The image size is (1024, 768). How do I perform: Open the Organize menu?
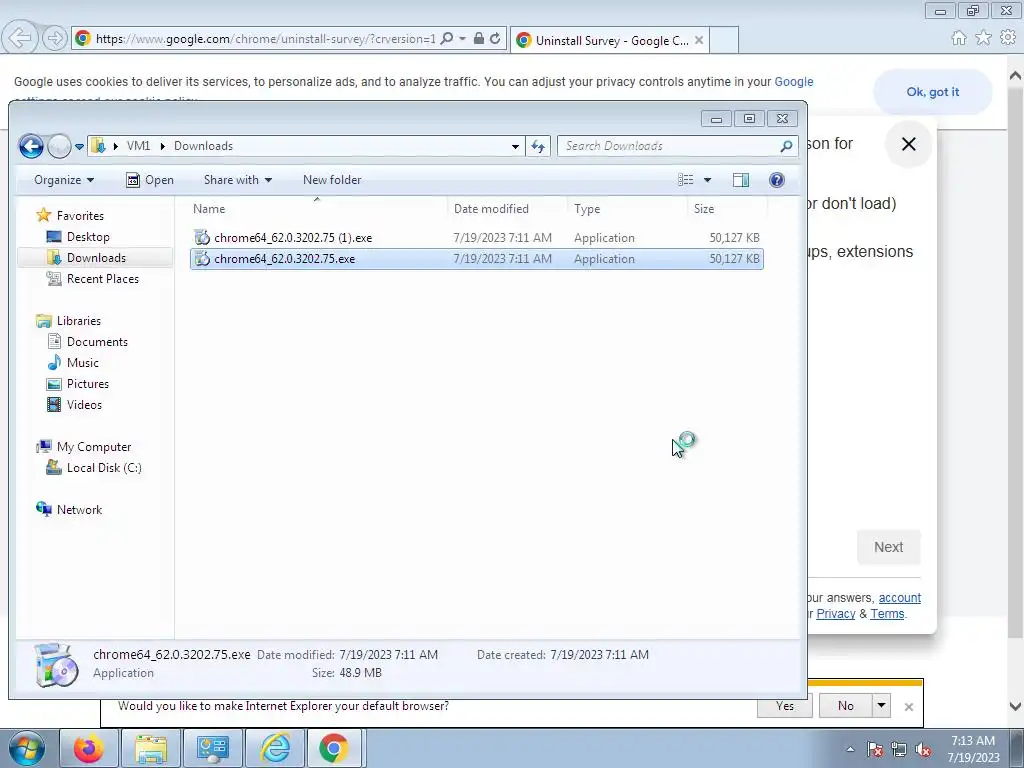(x=64, y=180)
